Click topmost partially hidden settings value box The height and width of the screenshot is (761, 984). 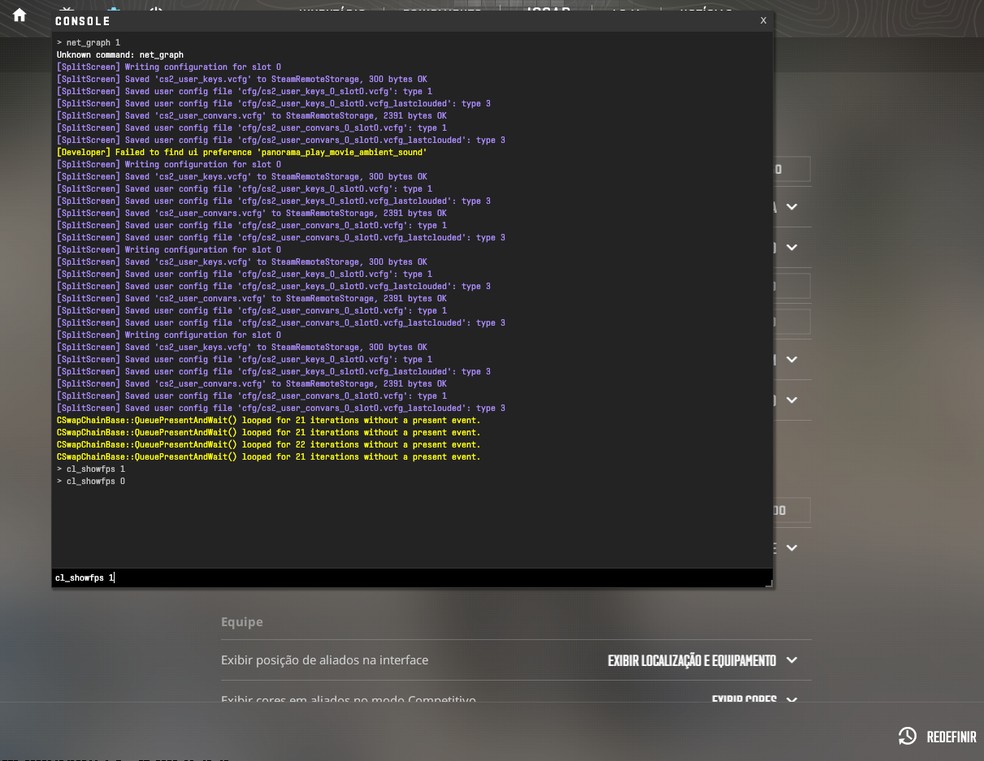click(x=792, y=169)
